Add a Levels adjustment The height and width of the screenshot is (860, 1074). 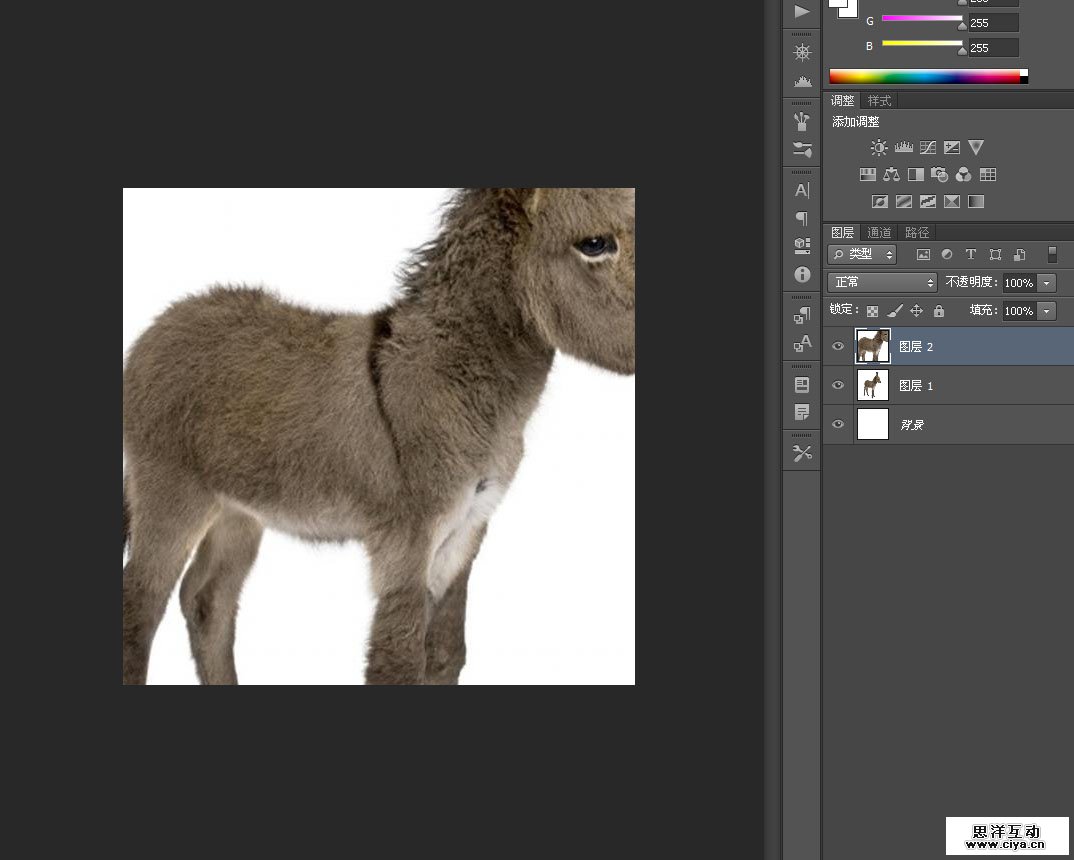[903, 147]
